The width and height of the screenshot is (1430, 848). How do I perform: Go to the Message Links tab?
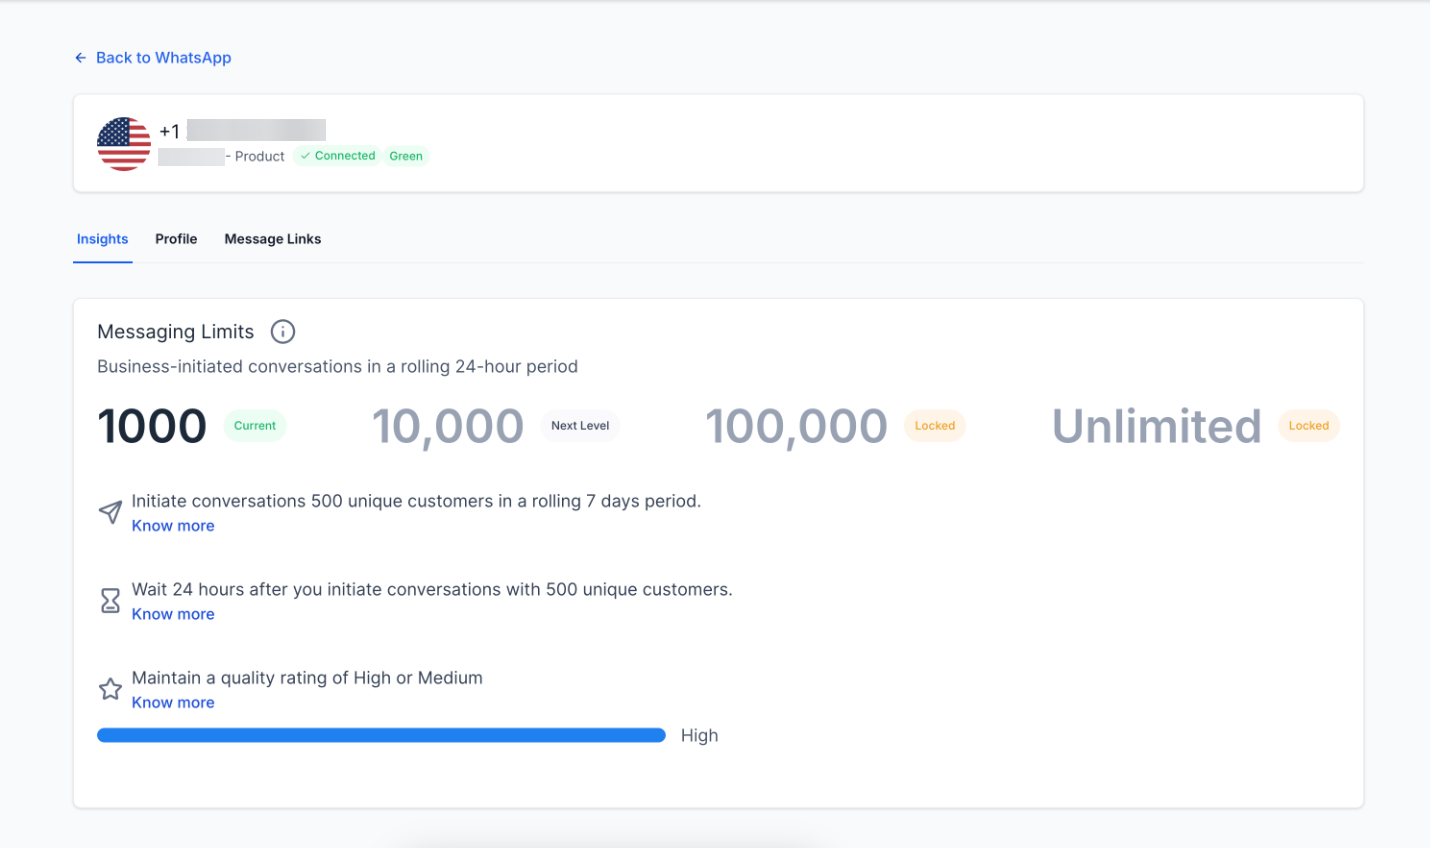(272, 239)
